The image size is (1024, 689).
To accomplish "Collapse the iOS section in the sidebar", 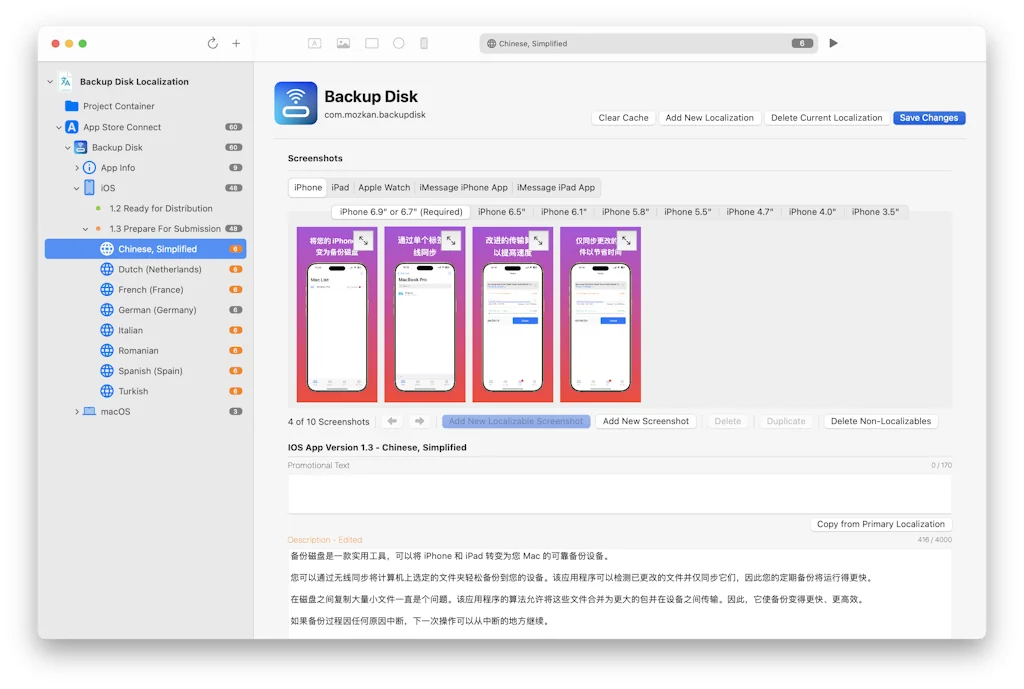I will pyautogui.click(x=75, y=187).
